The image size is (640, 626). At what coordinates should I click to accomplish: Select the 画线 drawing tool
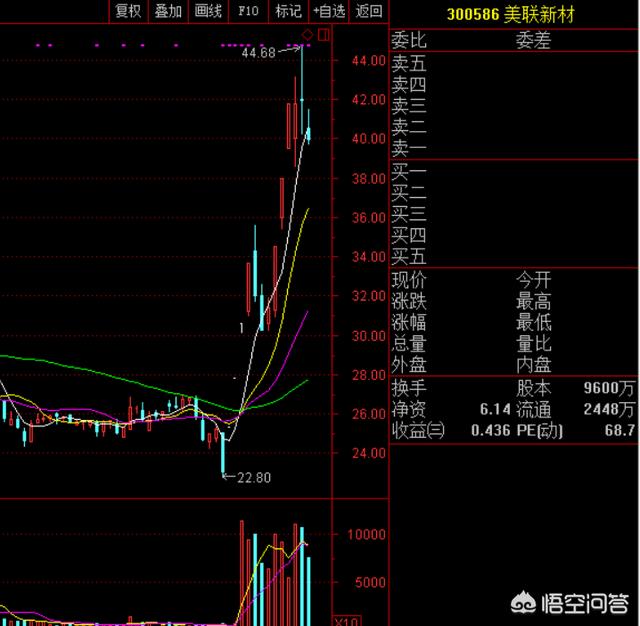point(208,11)
